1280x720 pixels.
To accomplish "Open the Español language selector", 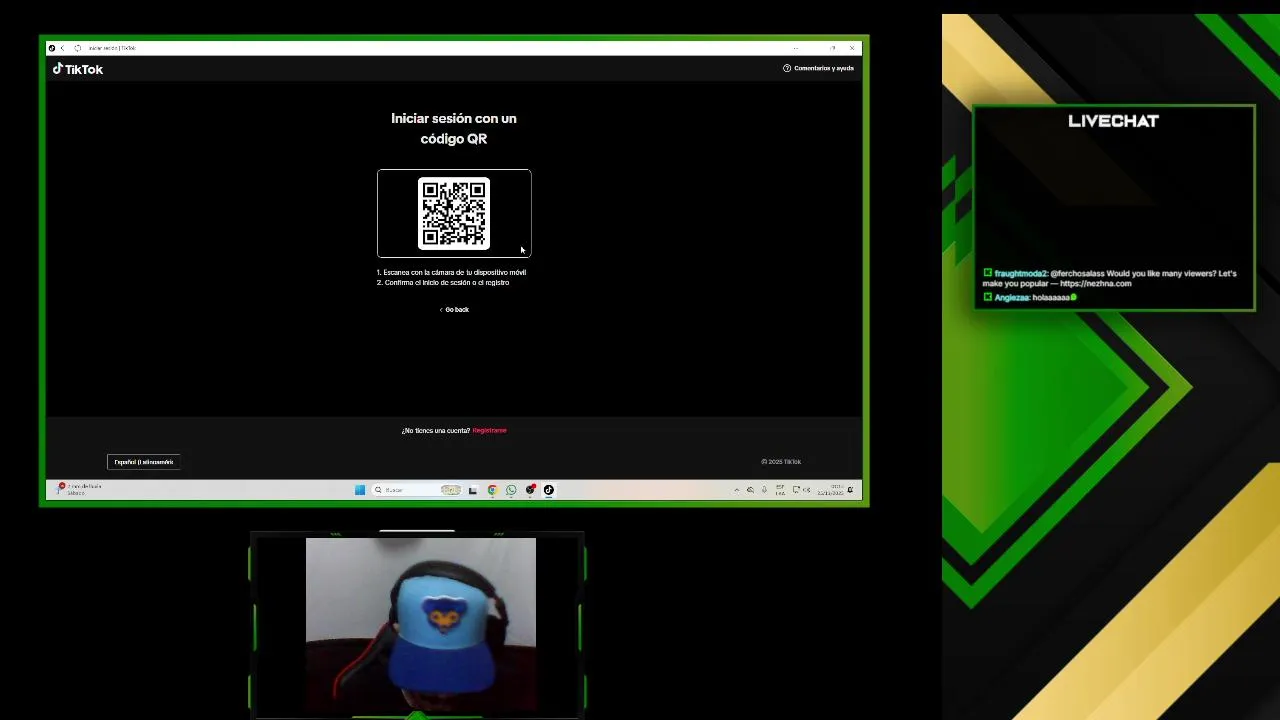I will [x=143, y=462].
